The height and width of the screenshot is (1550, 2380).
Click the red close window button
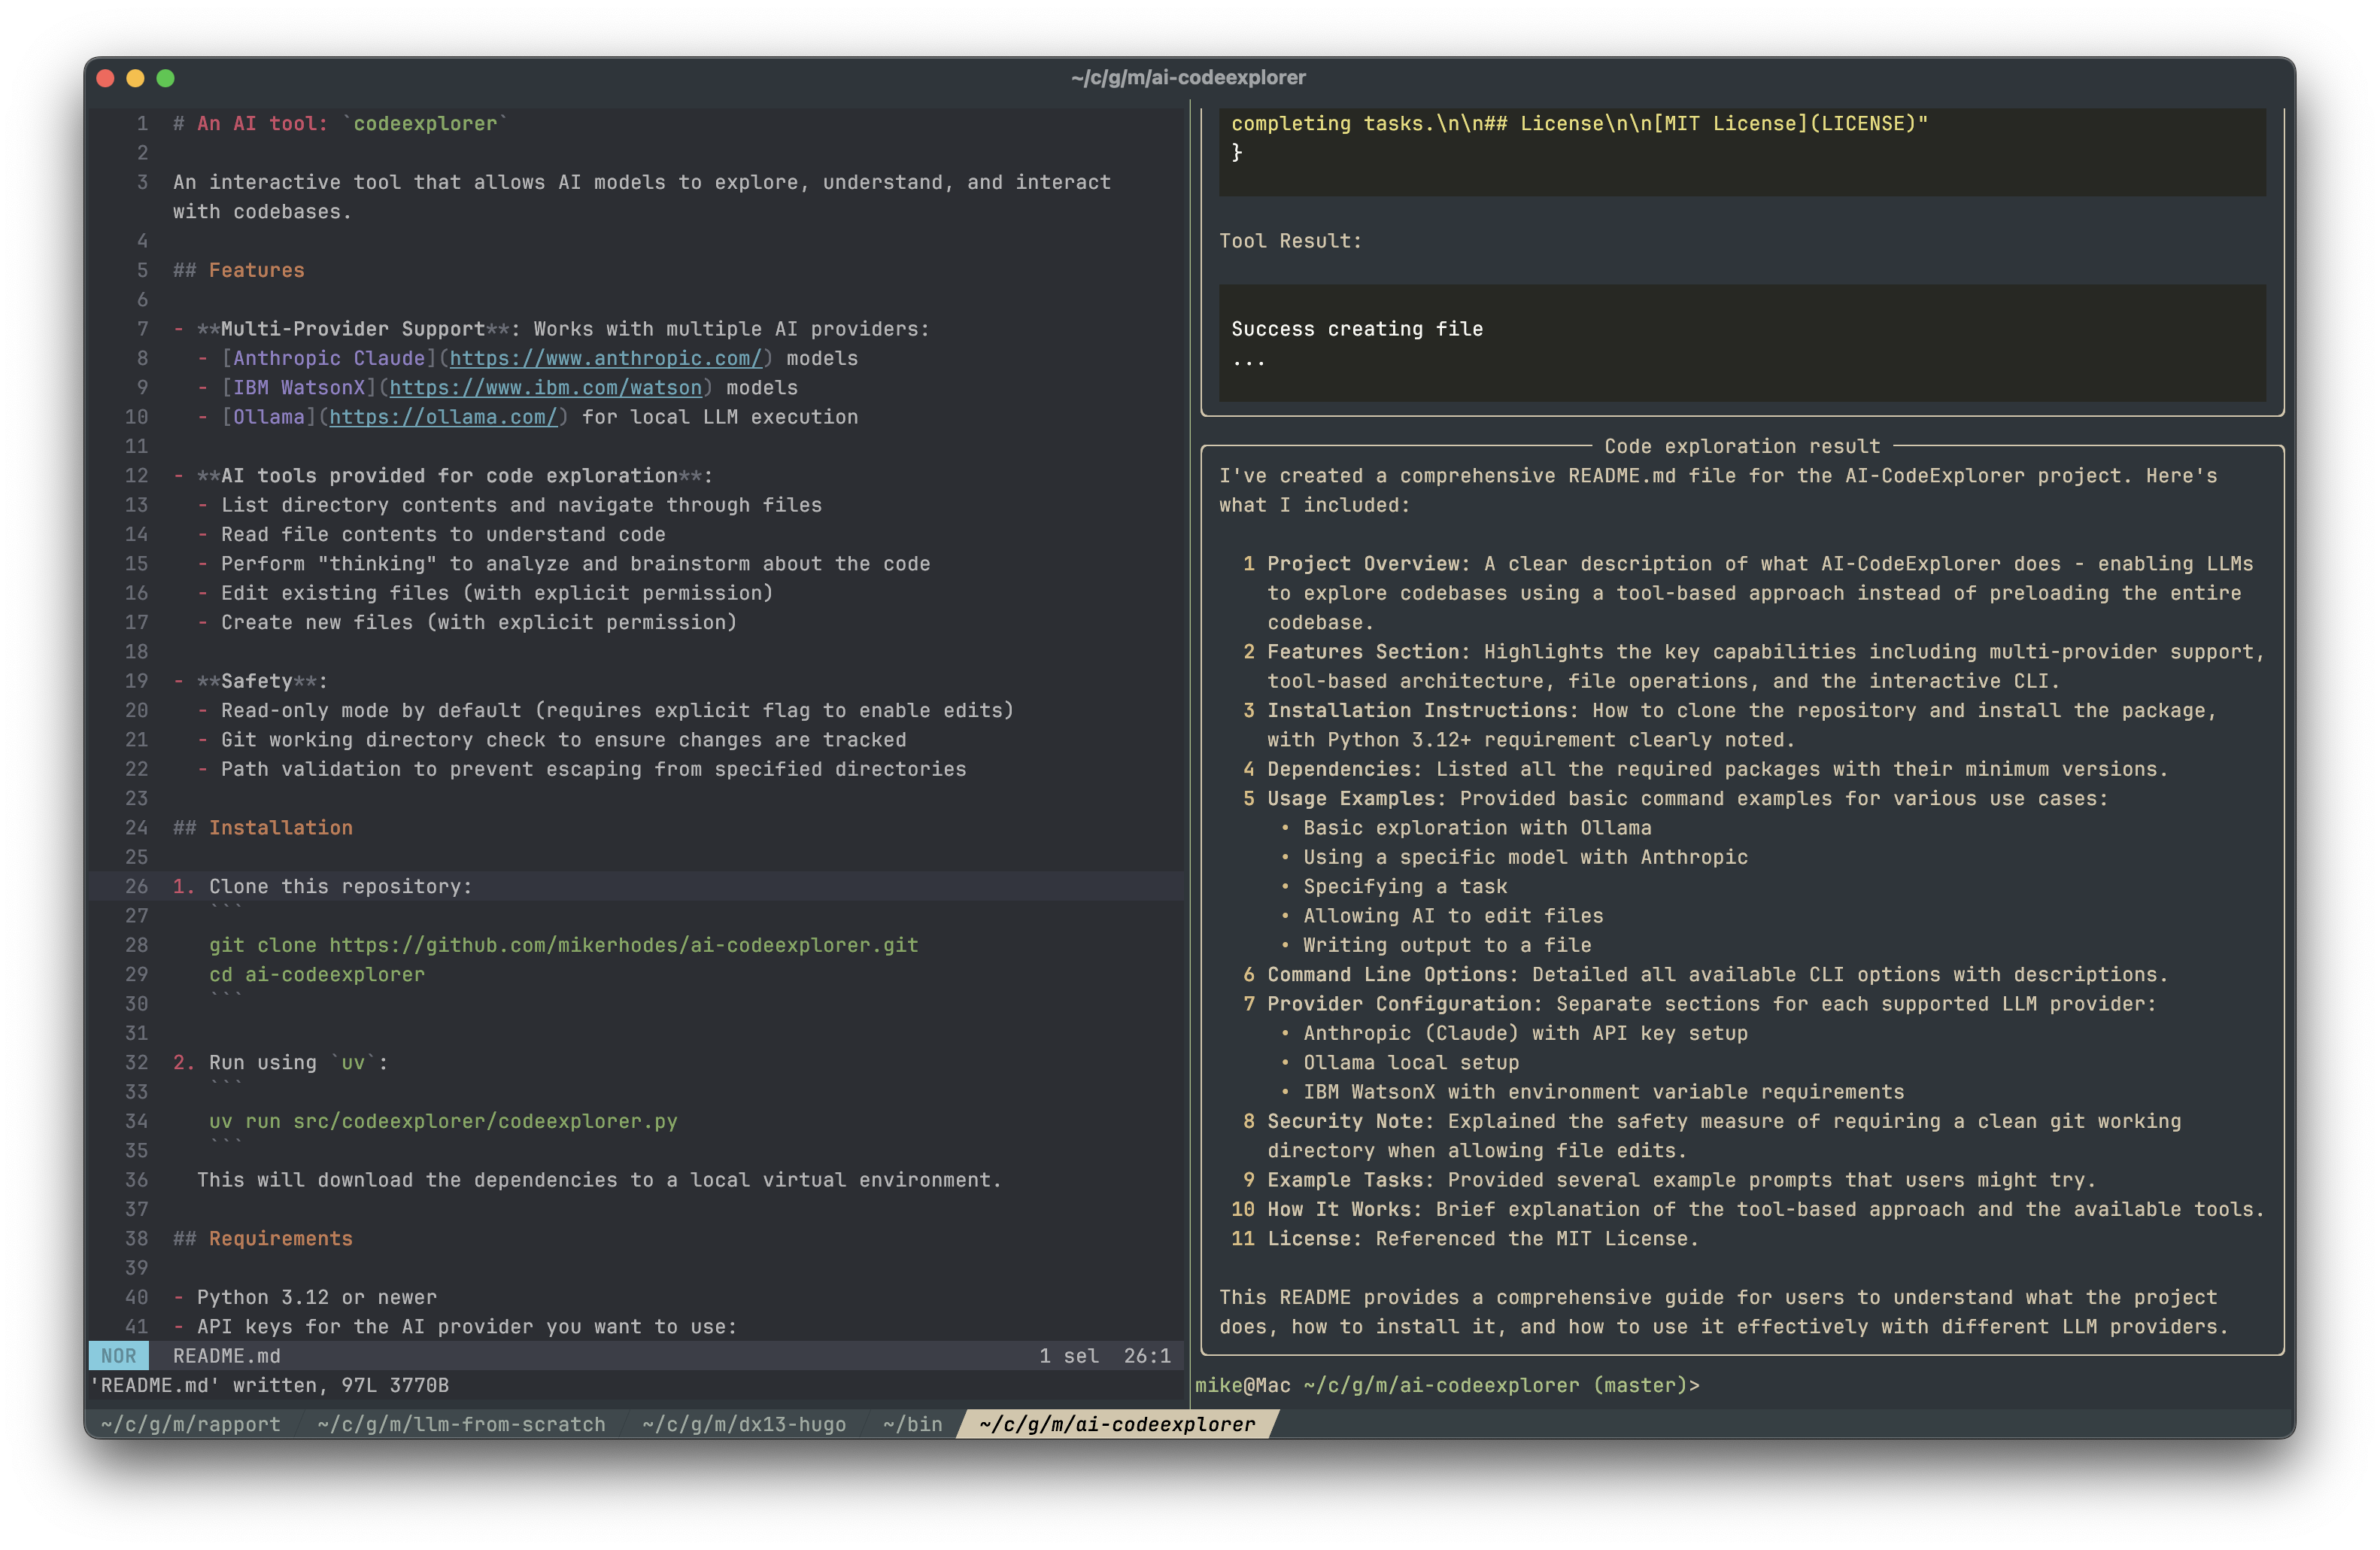click(x=106, y=78)
